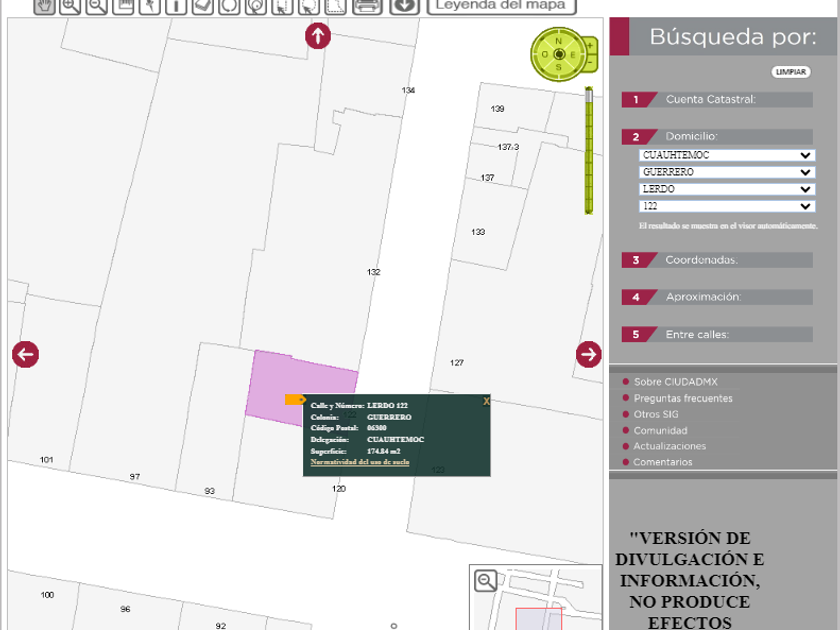This screenshot has width=840, height=630.
Task: Select the zoom in magnifier tool
Action: (x=70, y=6)
